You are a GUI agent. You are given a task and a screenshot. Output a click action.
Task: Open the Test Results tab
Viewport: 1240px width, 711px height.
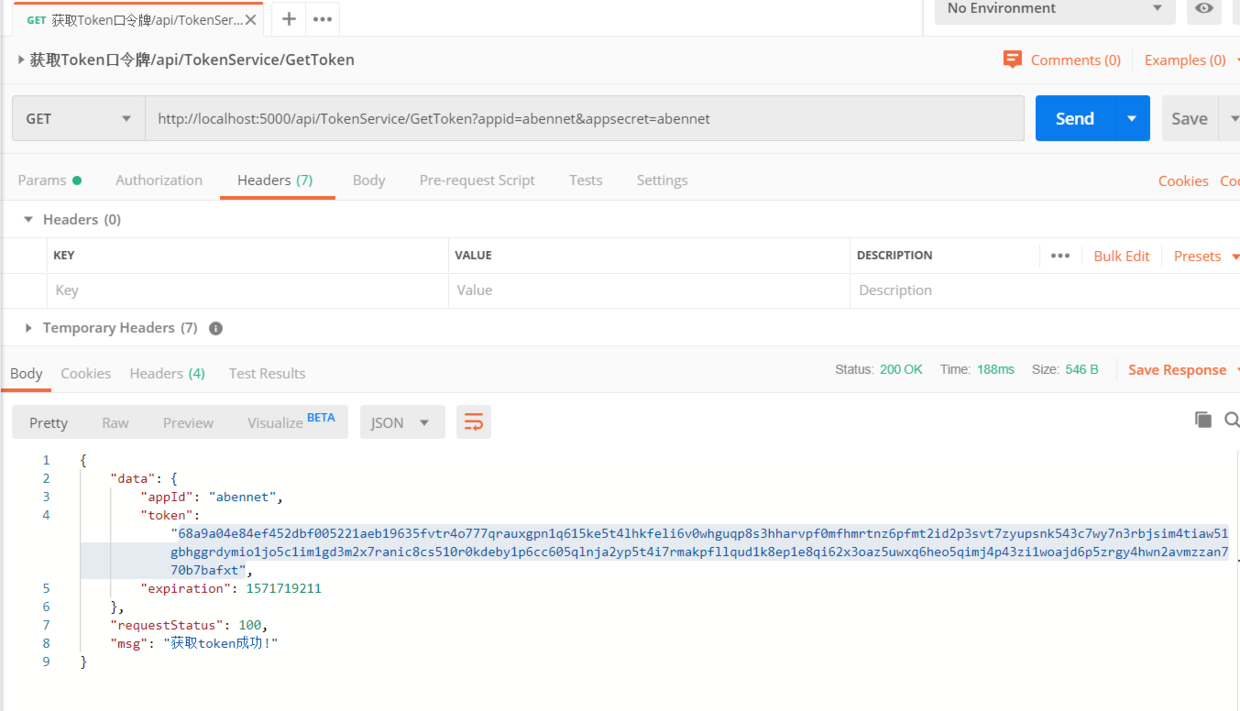267,373
